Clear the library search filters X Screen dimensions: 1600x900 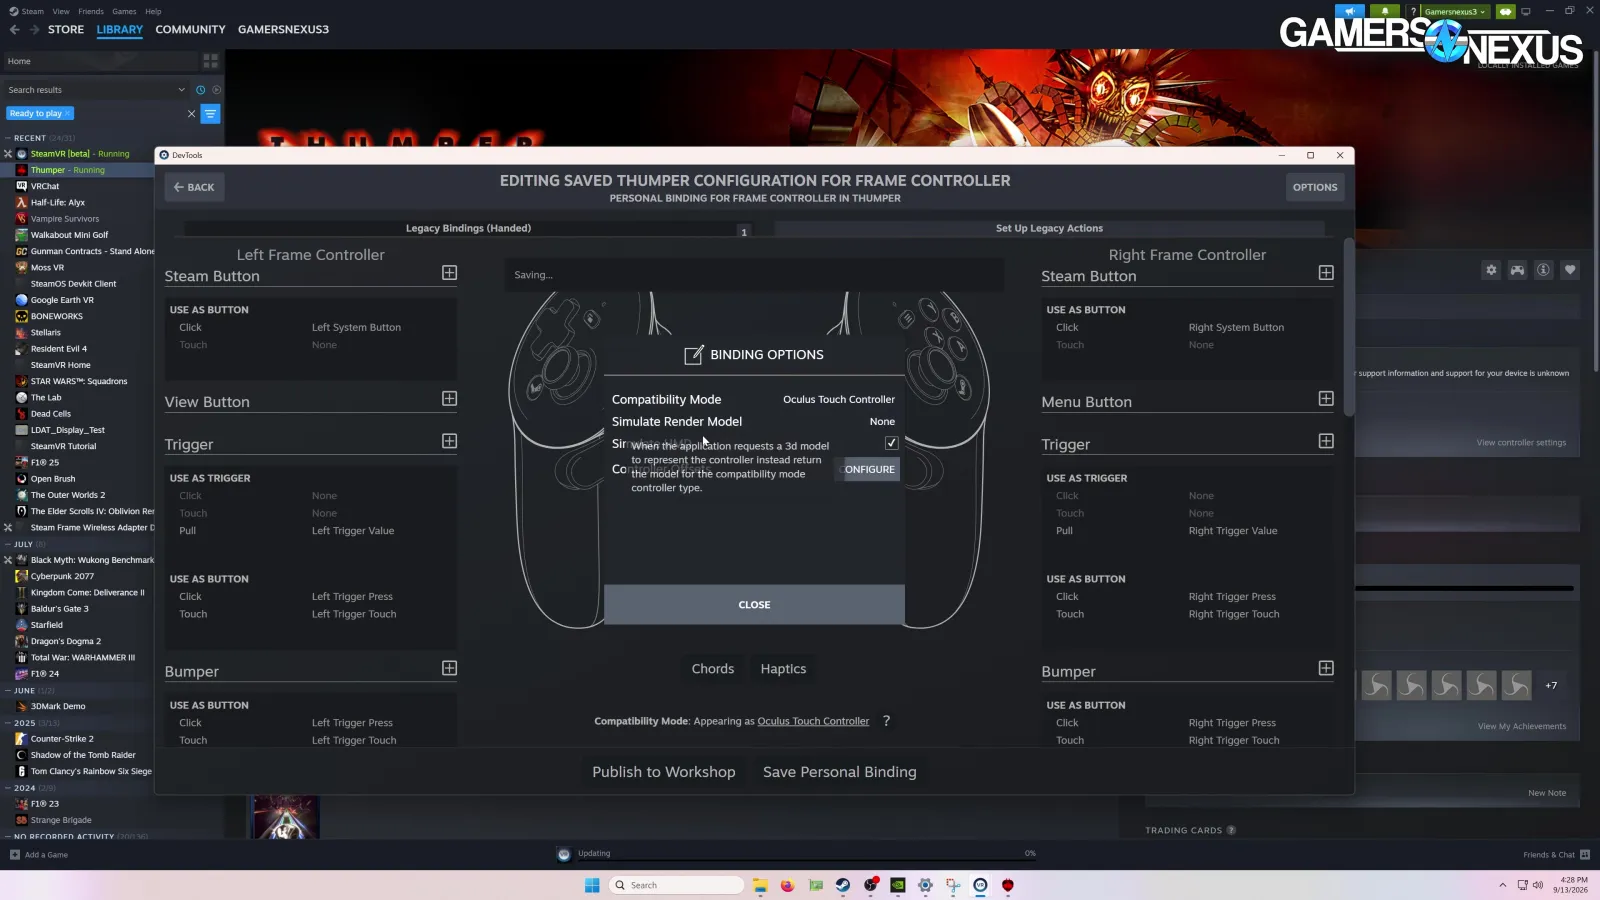191,114
